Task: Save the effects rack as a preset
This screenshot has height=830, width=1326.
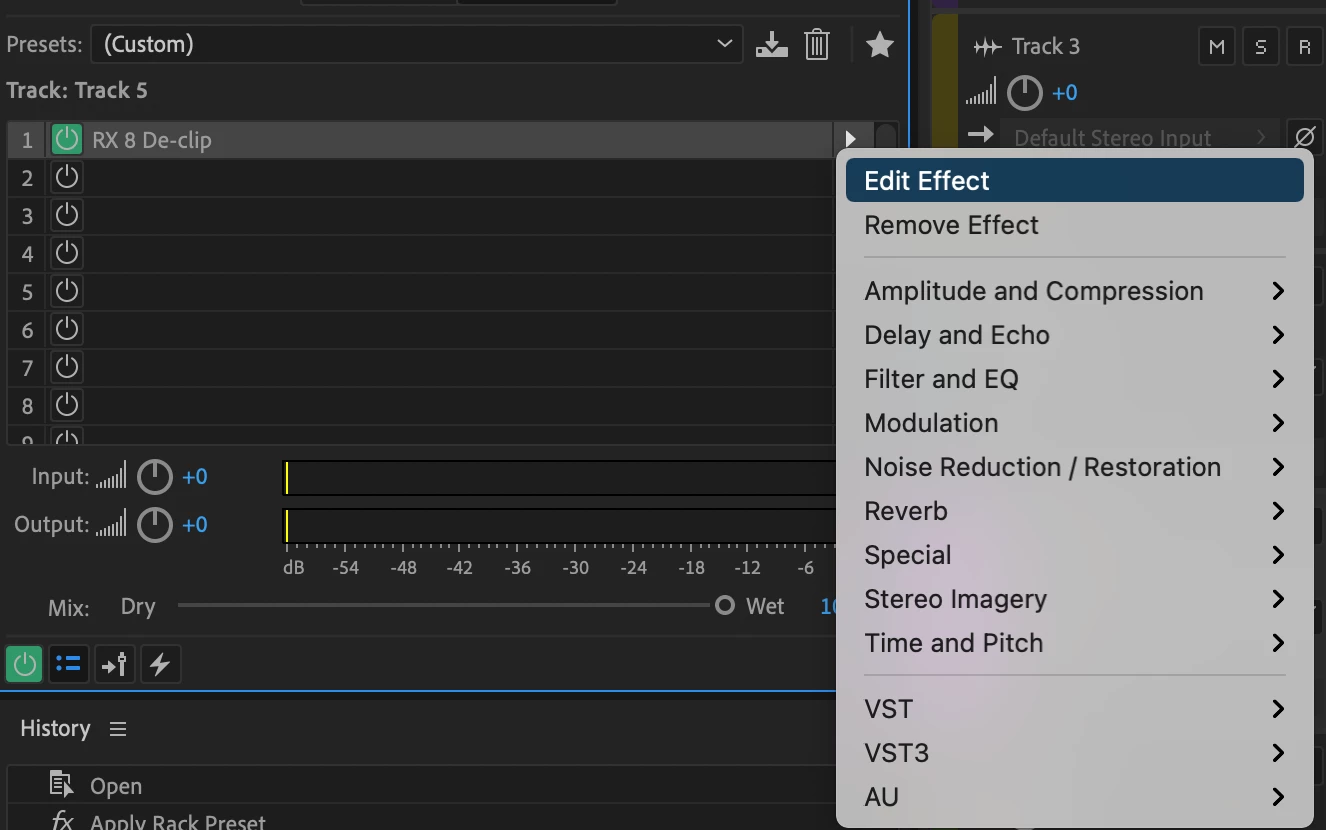Action: 772,44
